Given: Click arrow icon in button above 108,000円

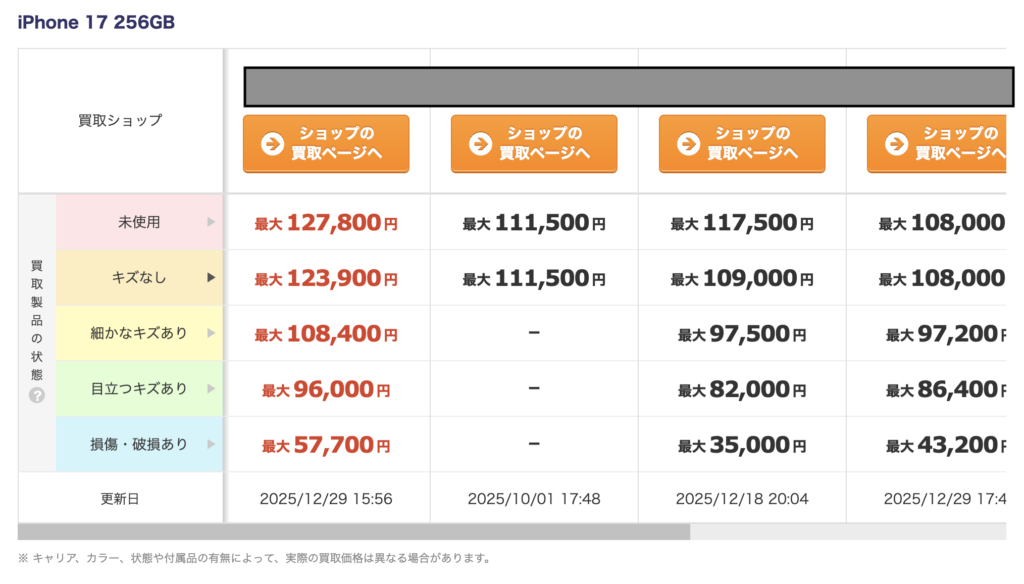Looking at the screenshot, I should coord(896,144).
